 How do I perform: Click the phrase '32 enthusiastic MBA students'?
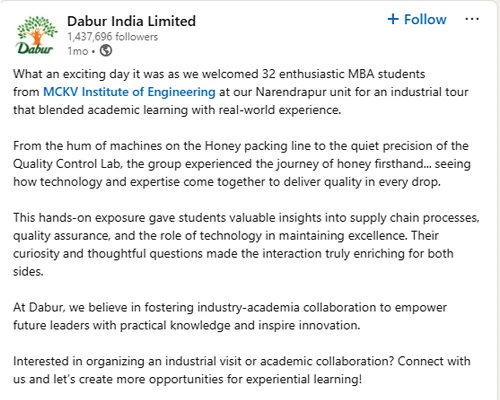click(x=344, y=74)
